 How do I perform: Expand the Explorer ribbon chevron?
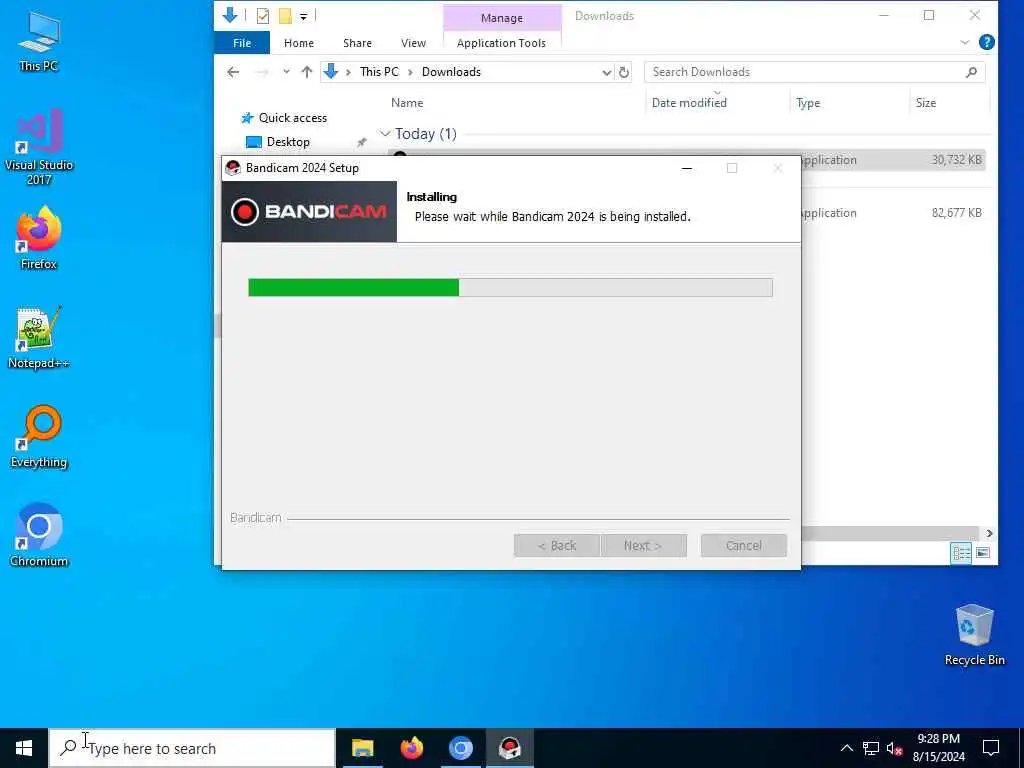[965, 42]
